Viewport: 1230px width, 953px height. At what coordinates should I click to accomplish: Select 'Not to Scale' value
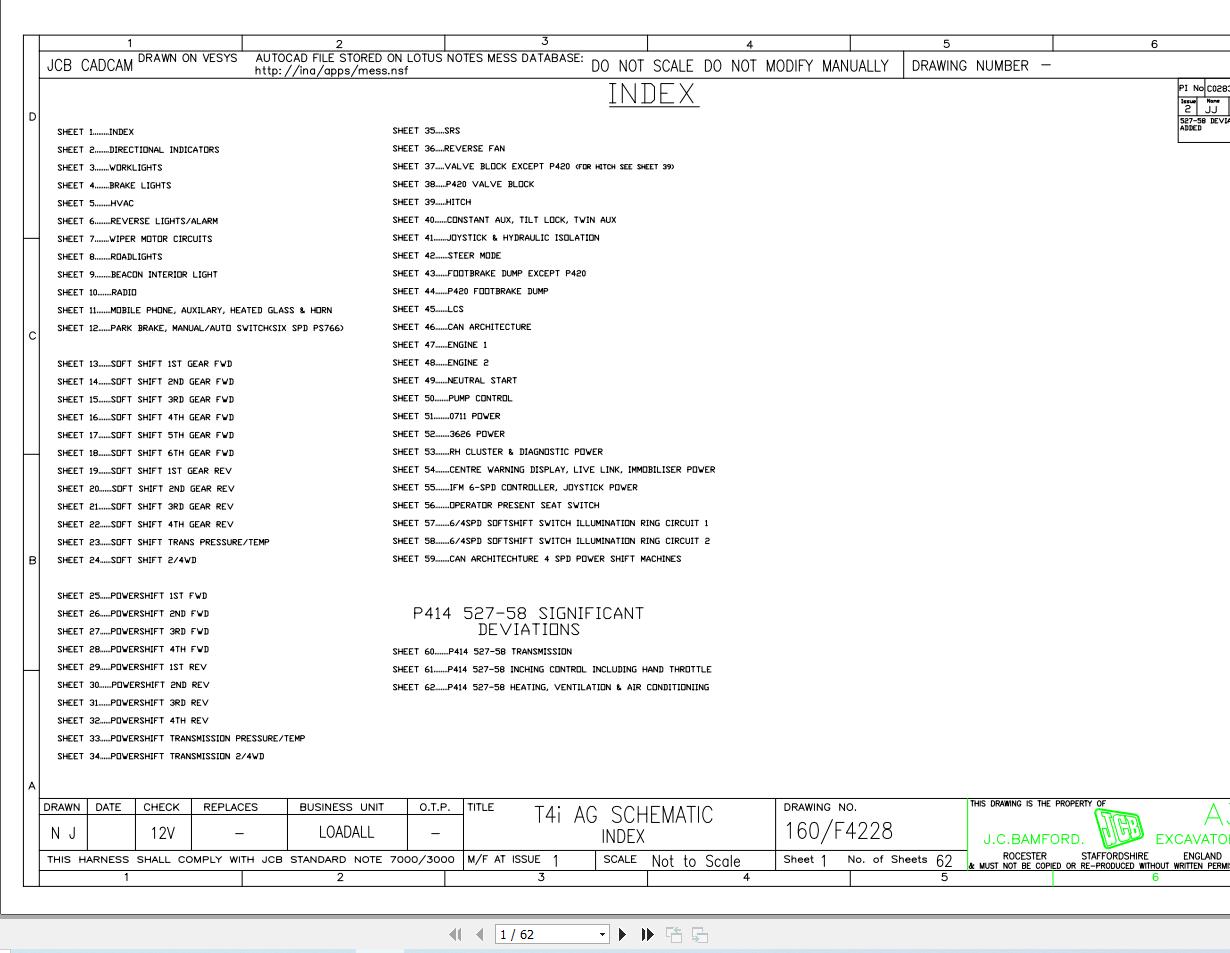pyautogui.click(x=696, y=861)
